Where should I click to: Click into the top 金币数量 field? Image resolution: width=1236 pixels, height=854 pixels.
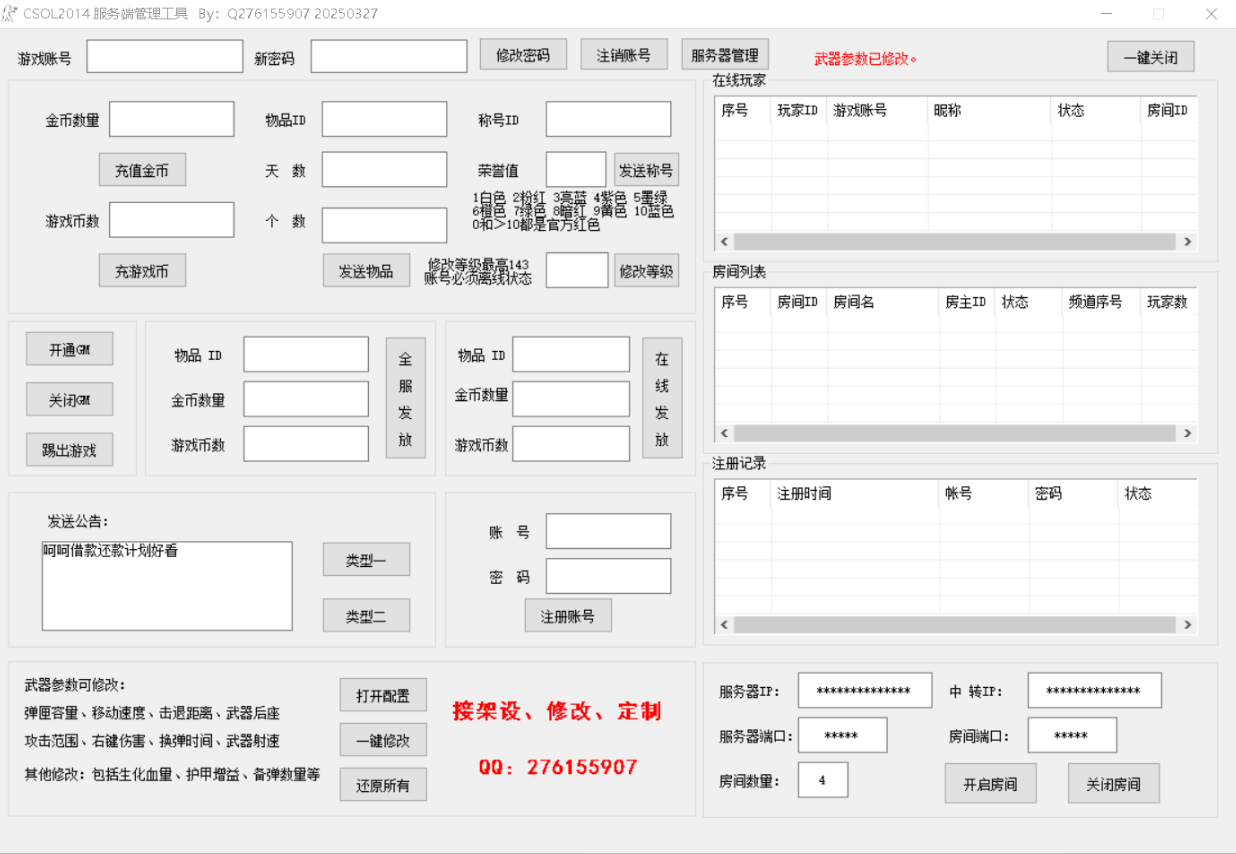tap(172, 119)
